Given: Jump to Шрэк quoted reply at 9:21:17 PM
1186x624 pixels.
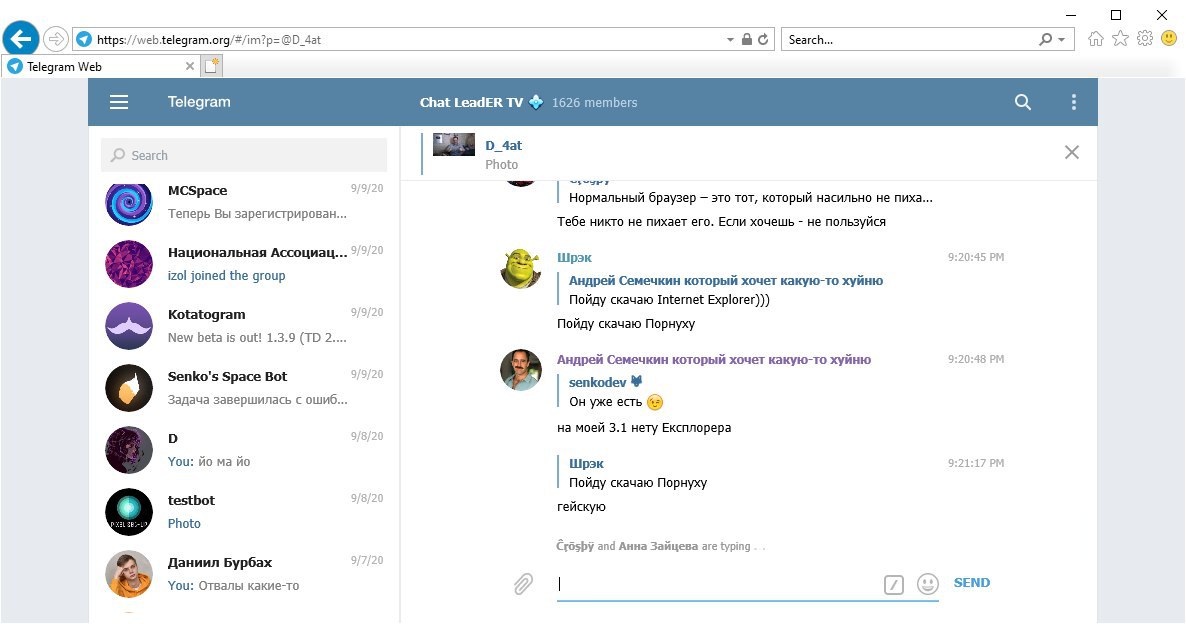Looking at the screenshot, I should (632, 473).
